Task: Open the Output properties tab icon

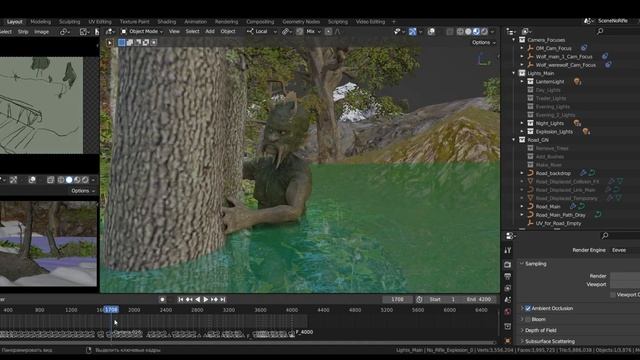Action: 508,277
